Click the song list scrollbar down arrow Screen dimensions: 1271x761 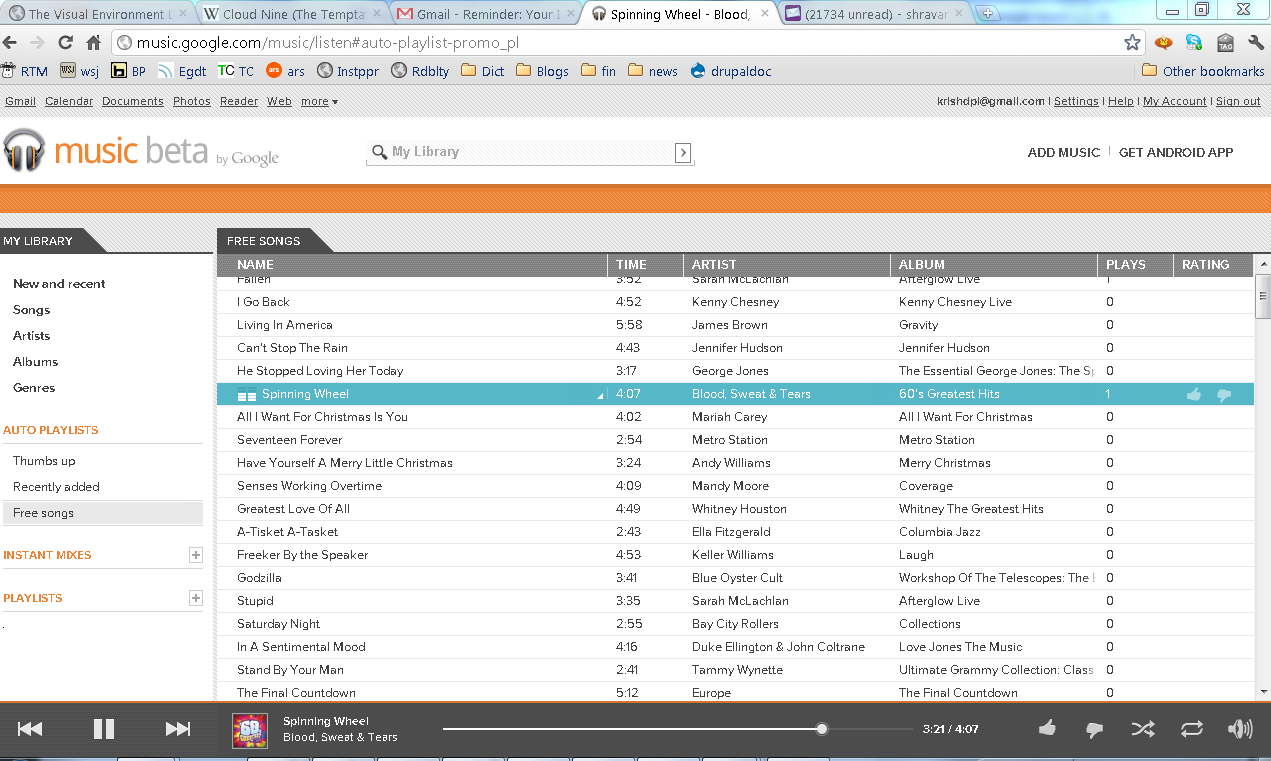[1263, 692]
